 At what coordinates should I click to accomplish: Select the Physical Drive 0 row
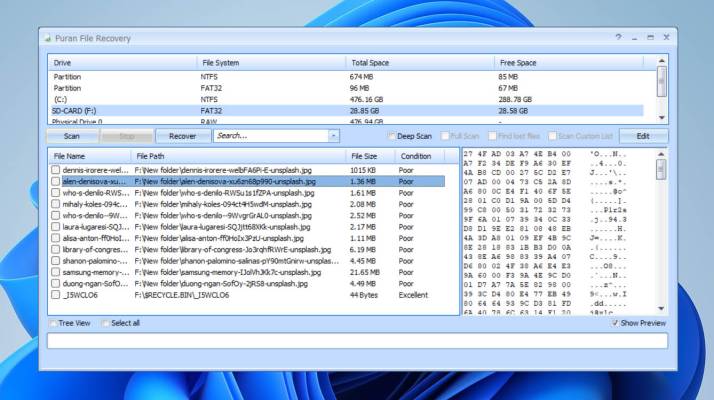(x=346, y=121)
